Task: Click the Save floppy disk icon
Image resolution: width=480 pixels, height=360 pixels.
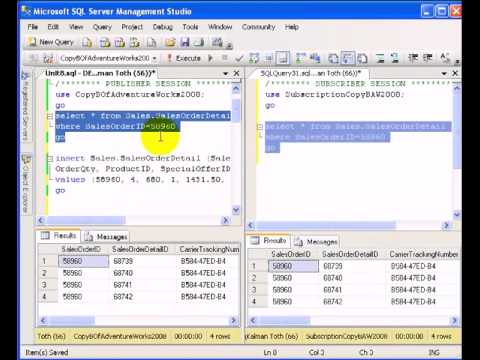Action: pyautogui.click(x=185, y=42)
